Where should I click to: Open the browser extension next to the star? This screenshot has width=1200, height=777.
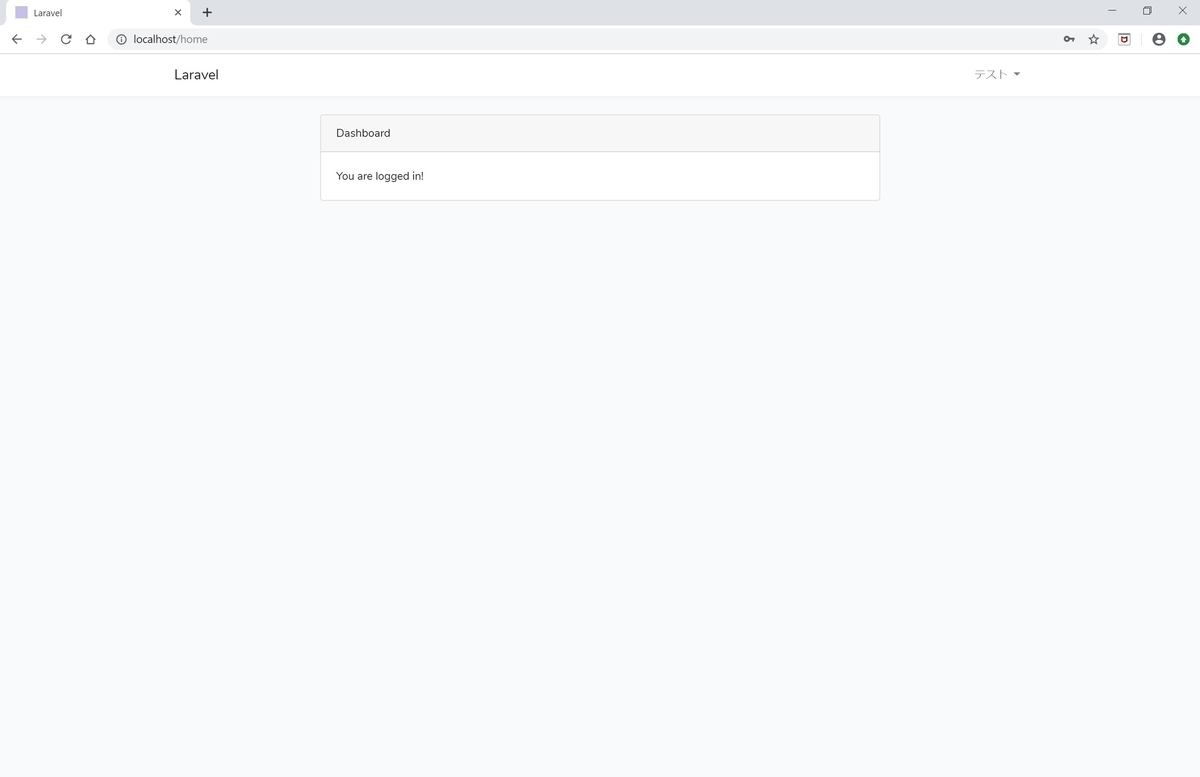click(1123, 39)
